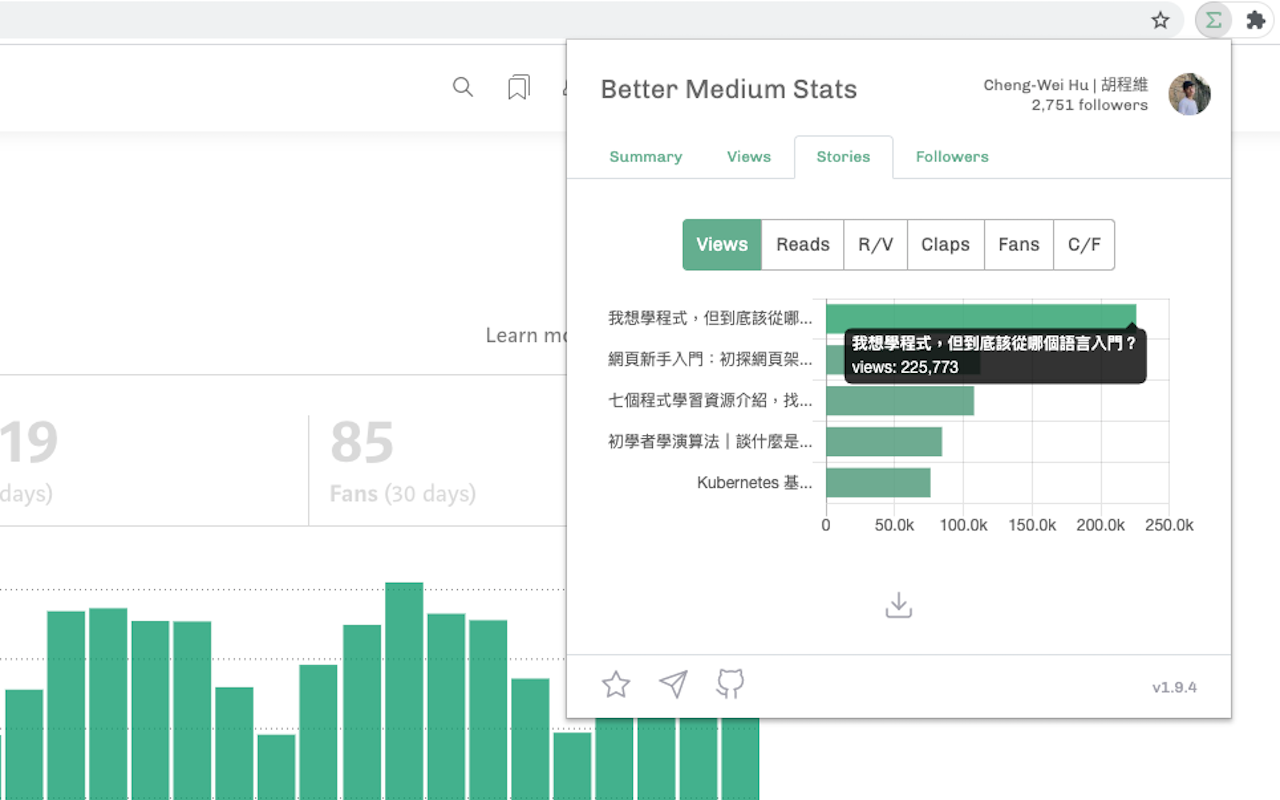Click story label 網頁新手入門：初探網頁架...
This screenshot has height=800, width=1280.
(710, 359)
